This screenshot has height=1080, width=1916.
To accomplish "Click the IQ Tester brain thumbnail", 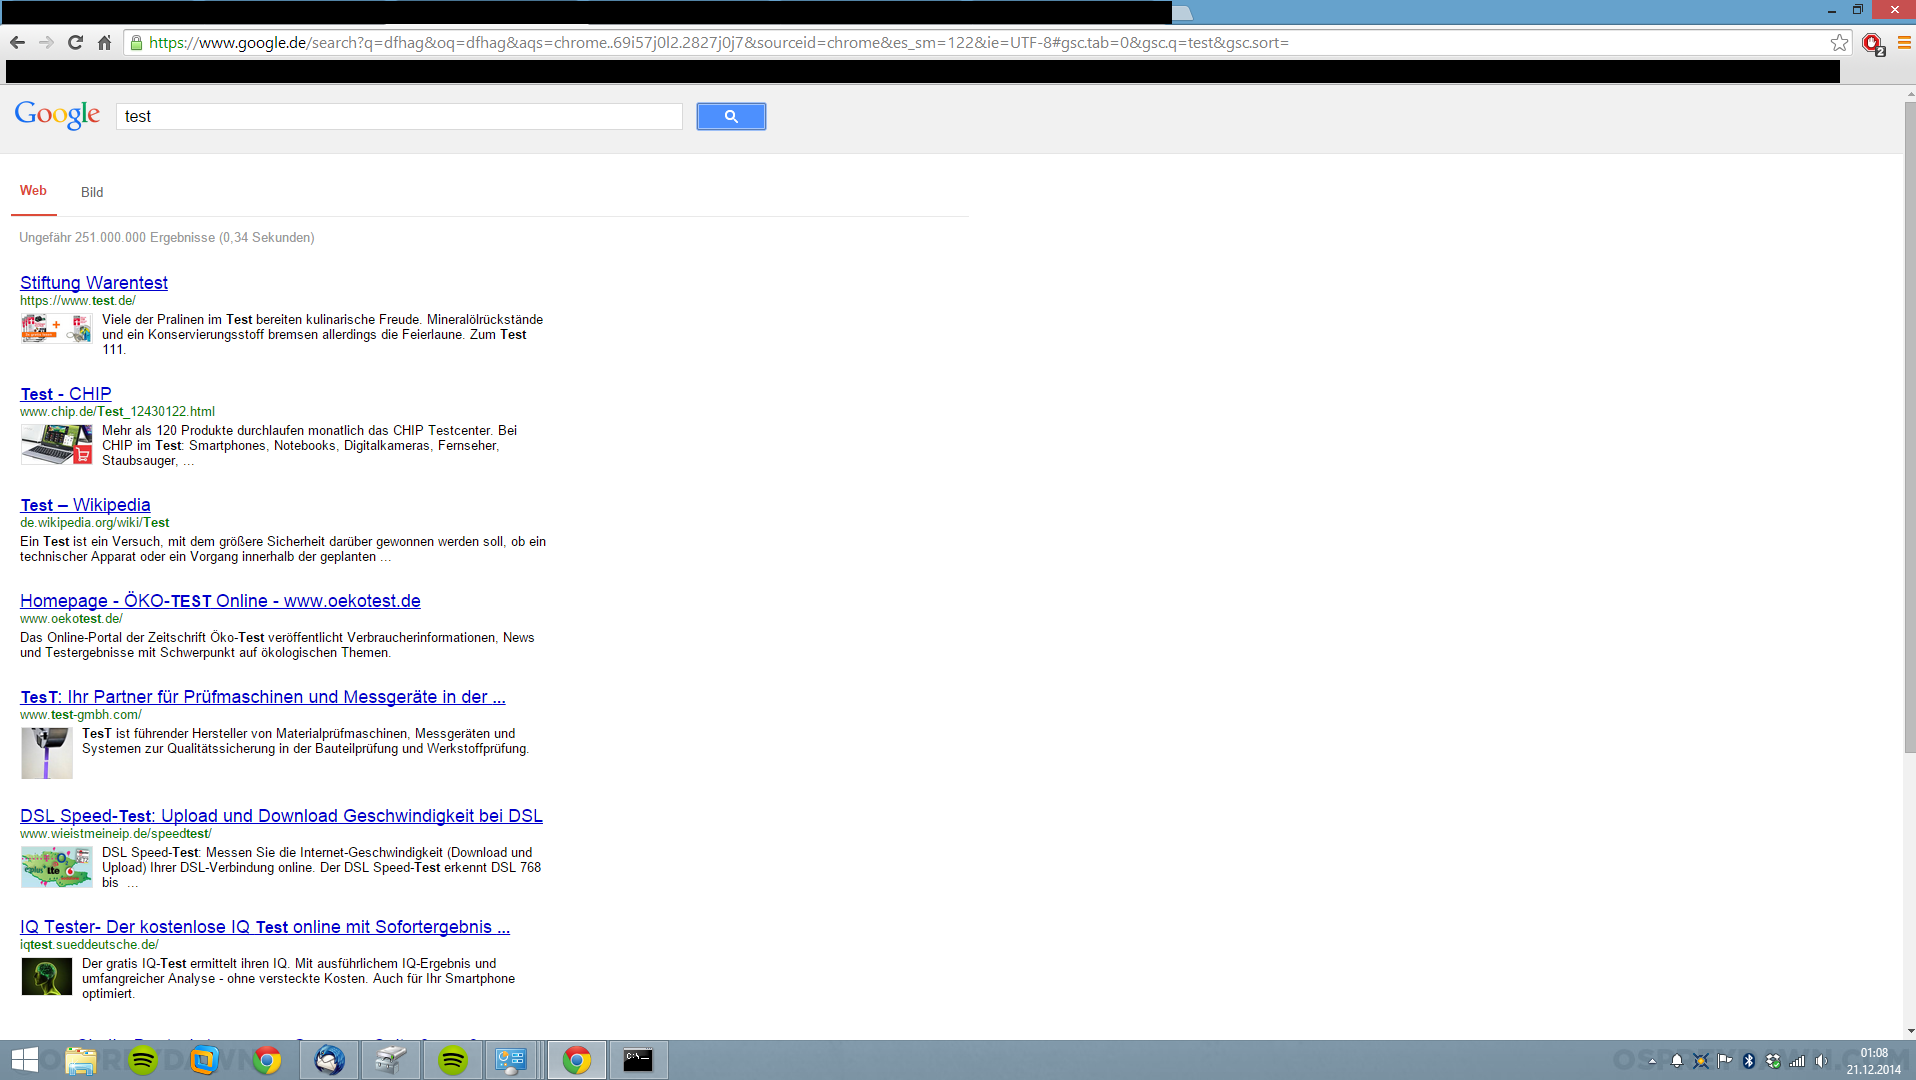I will tap(47, 977).
